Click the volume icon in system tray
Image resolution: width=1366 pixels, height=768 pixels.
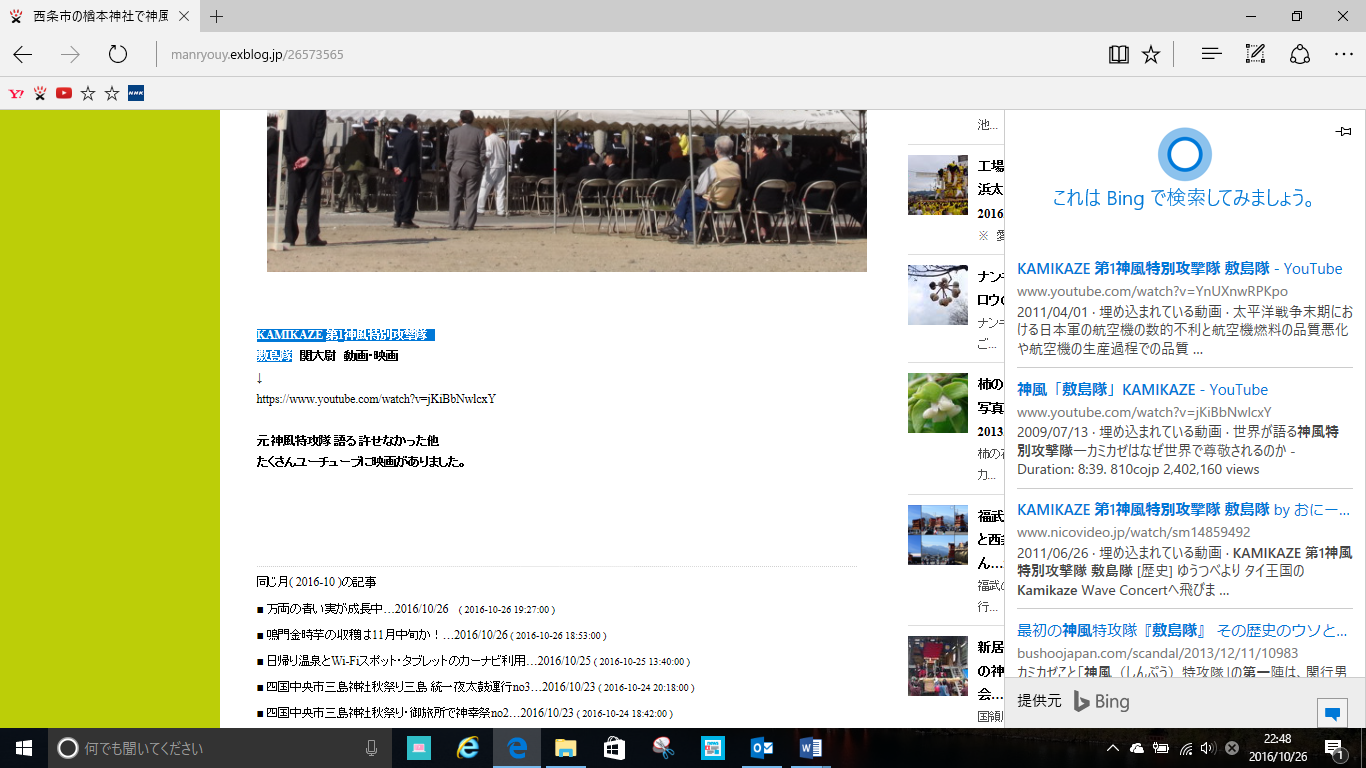click(x=1208, y=748)
